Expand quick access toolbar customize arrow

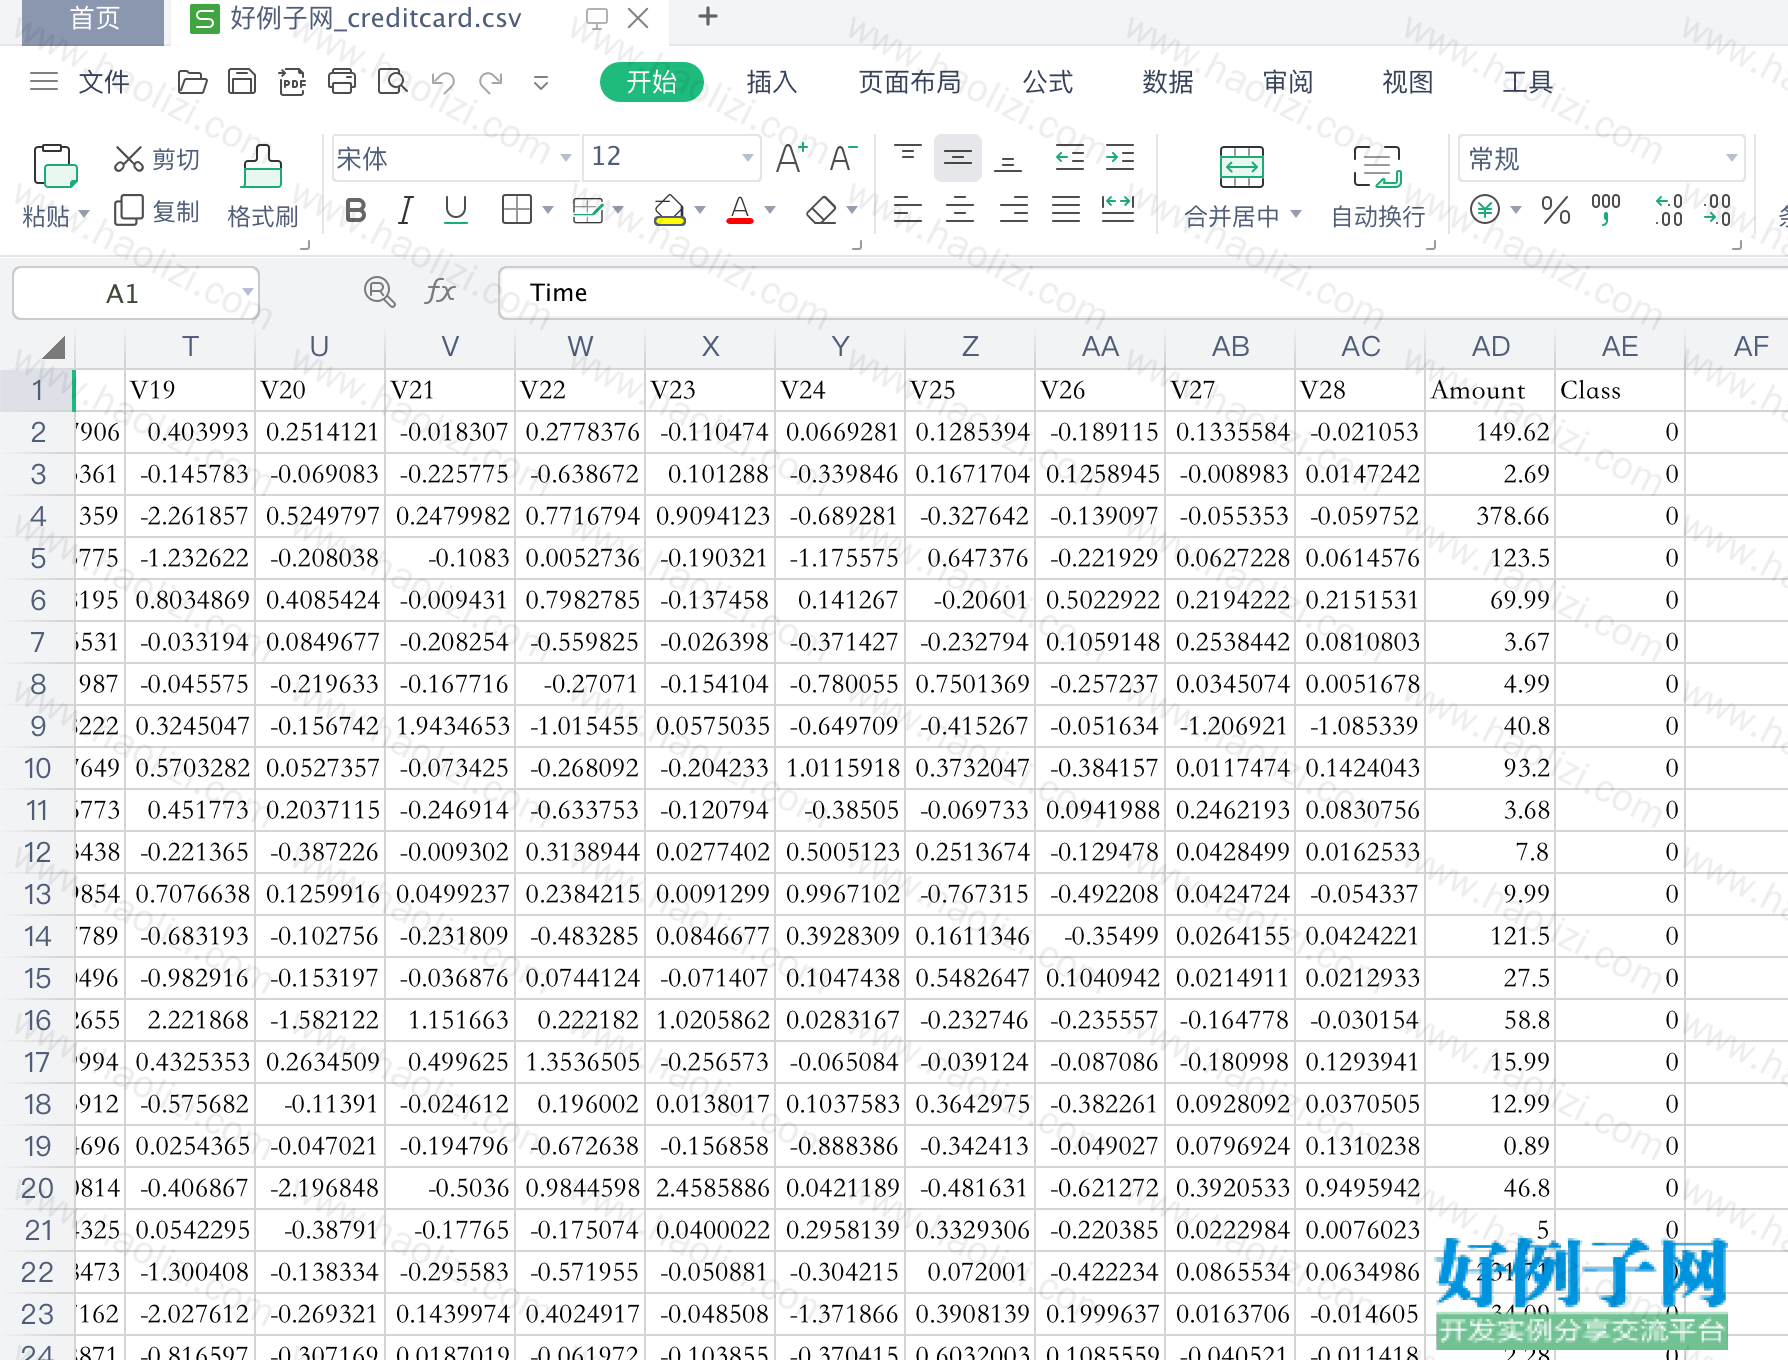[x=541, y=83]
